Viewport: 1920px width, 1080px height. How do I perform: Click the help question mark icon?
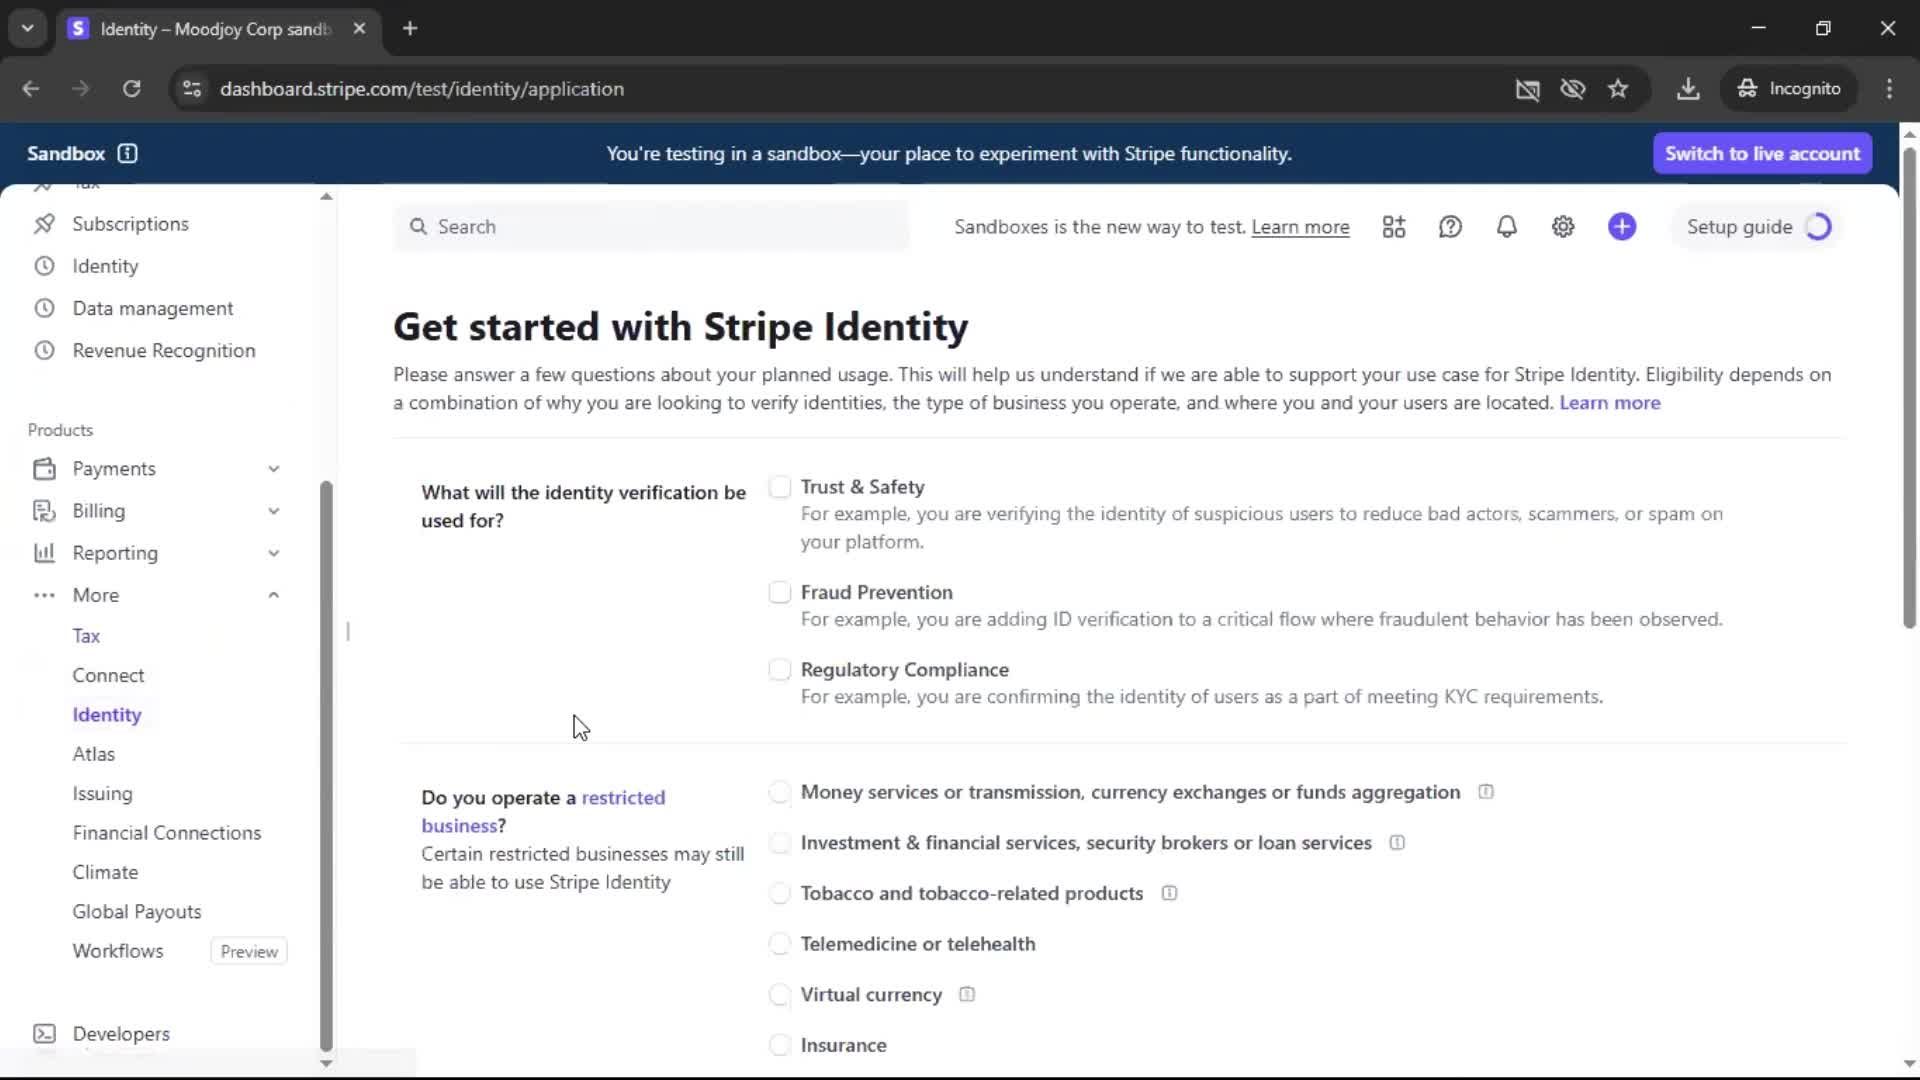coord(1450,227)
